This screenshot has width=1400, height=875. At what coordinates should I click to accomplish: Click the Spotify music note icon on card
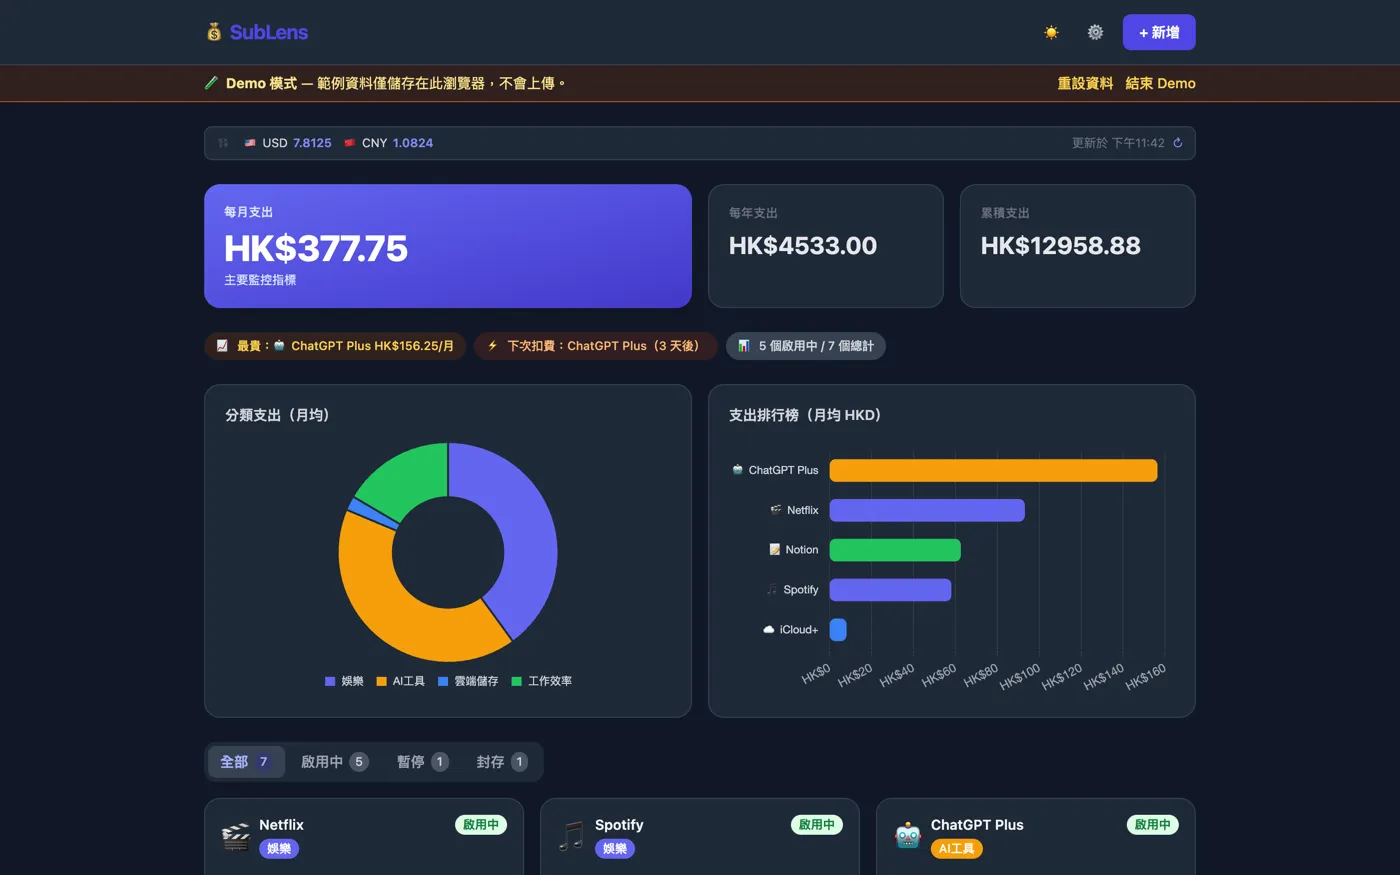[x=572, y=836]
